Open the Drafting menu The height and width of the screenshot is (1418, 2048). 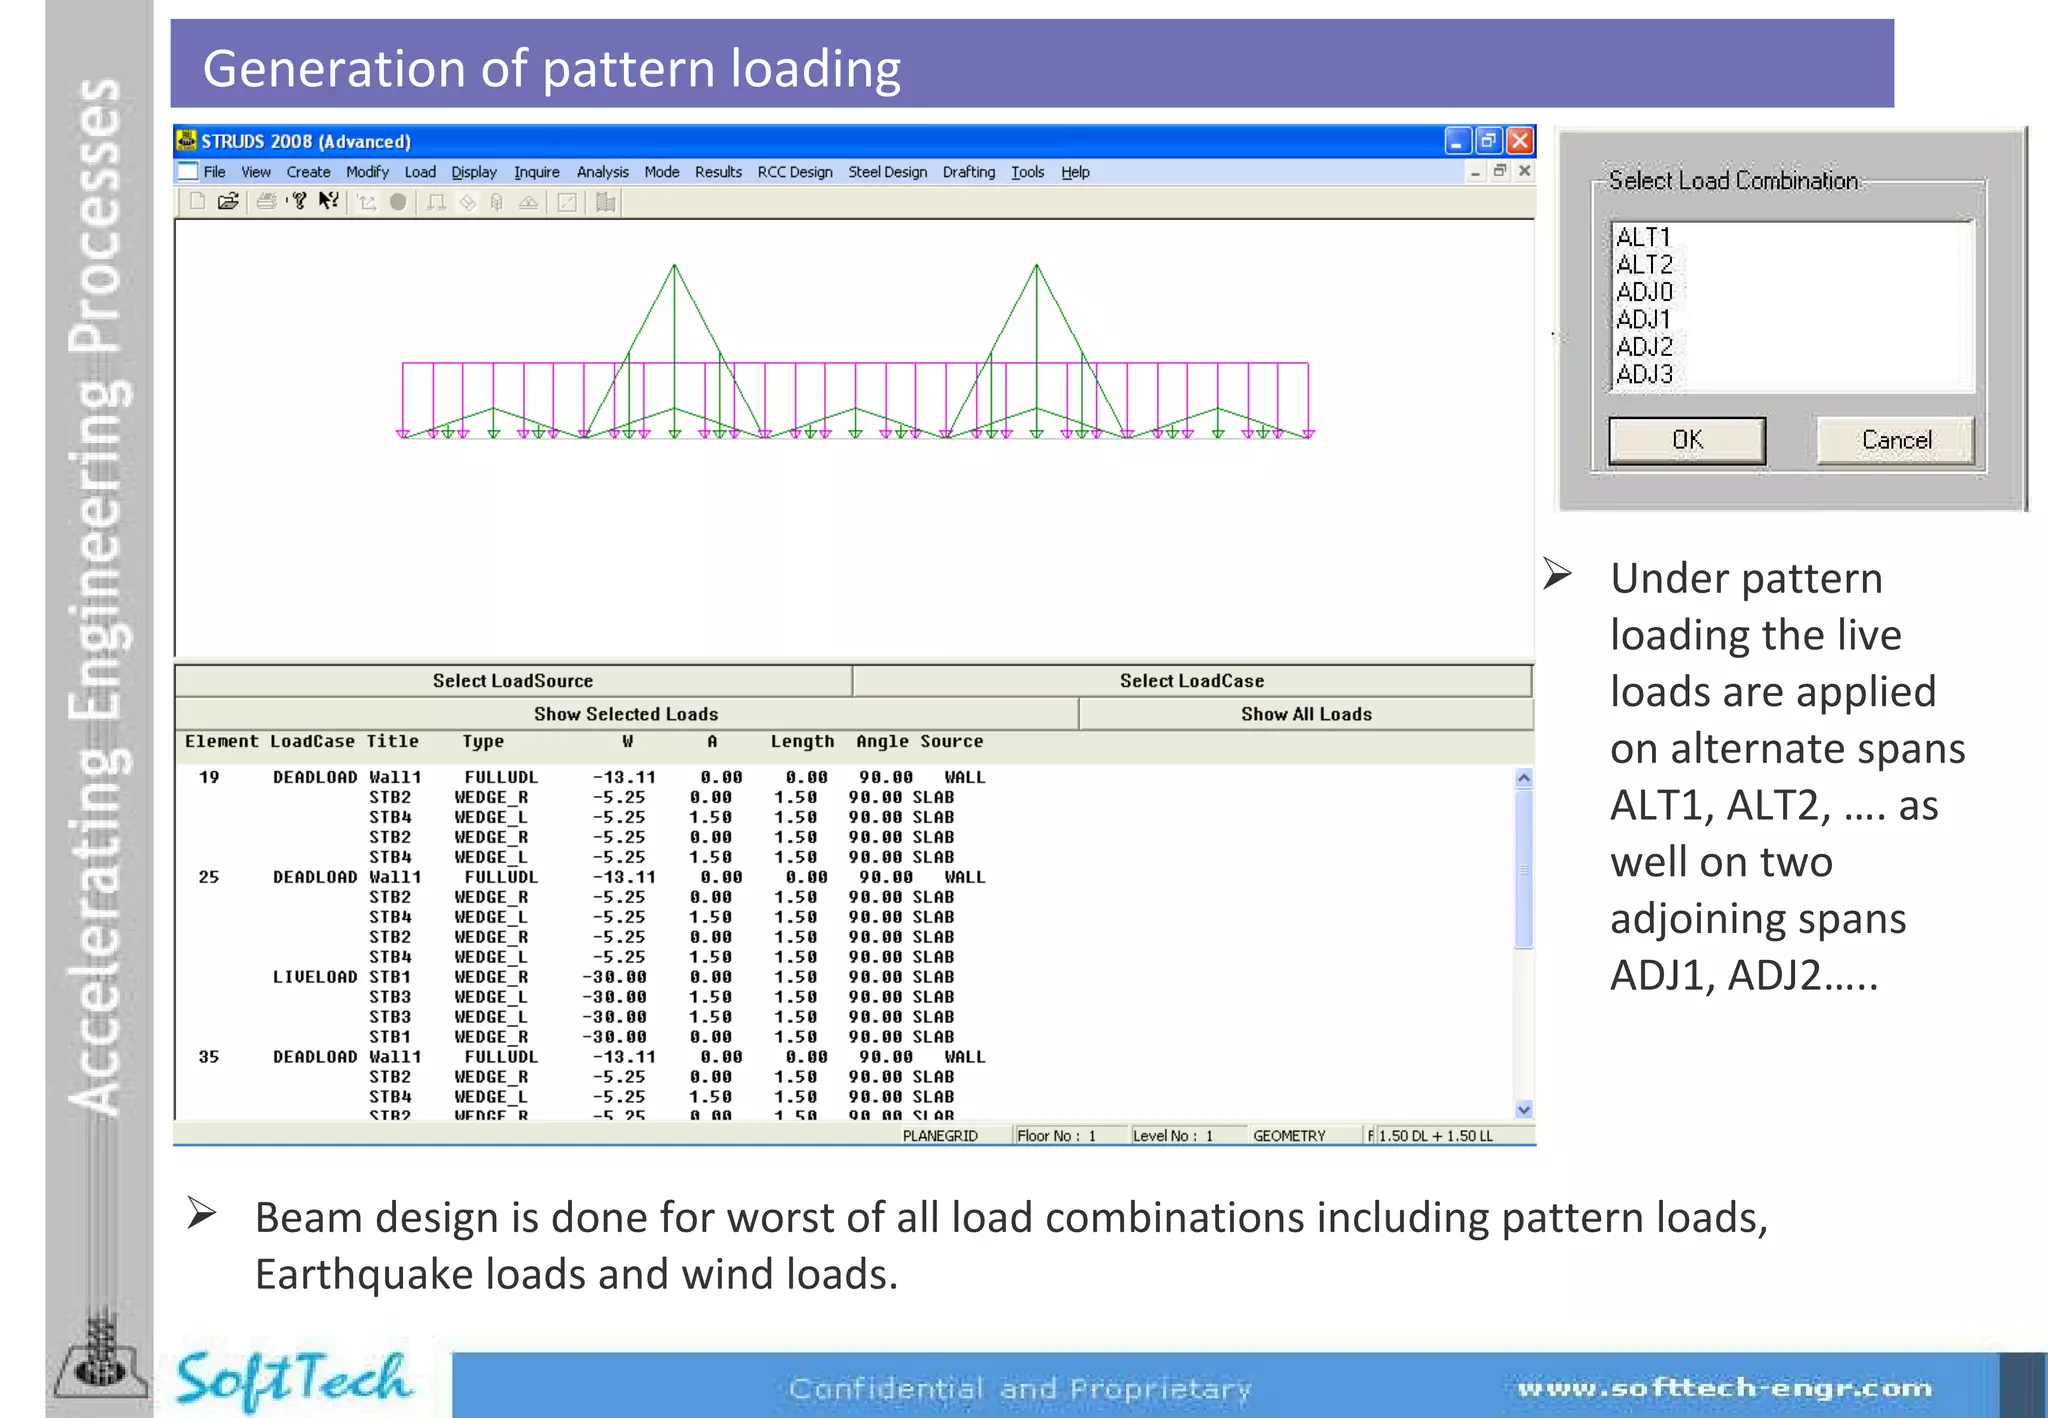point(969,172)
